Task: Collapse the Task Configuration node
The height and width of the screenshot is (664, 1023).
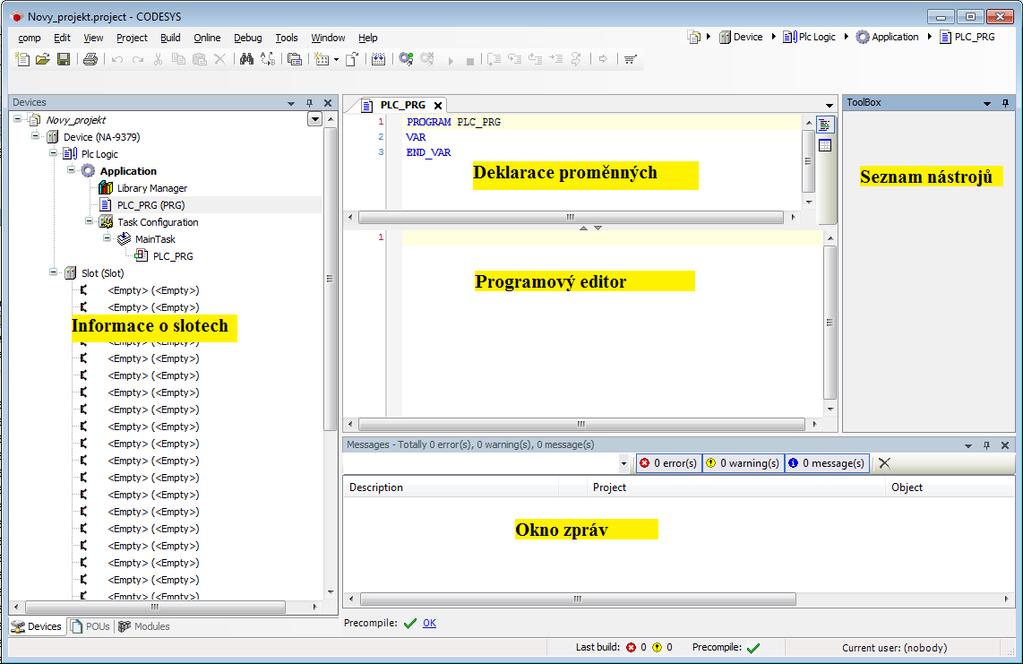Action: [89, 221]
